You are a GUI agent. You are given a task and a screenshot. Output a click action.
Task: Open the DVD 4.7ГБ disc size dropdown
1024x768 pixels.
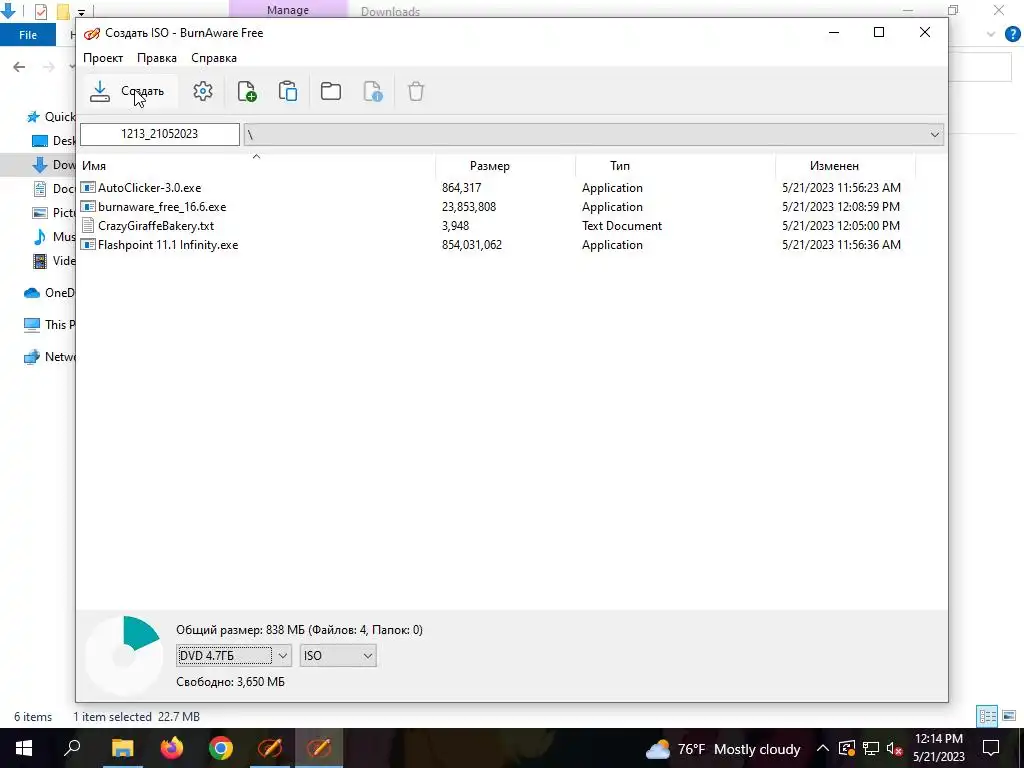(233, 656)
